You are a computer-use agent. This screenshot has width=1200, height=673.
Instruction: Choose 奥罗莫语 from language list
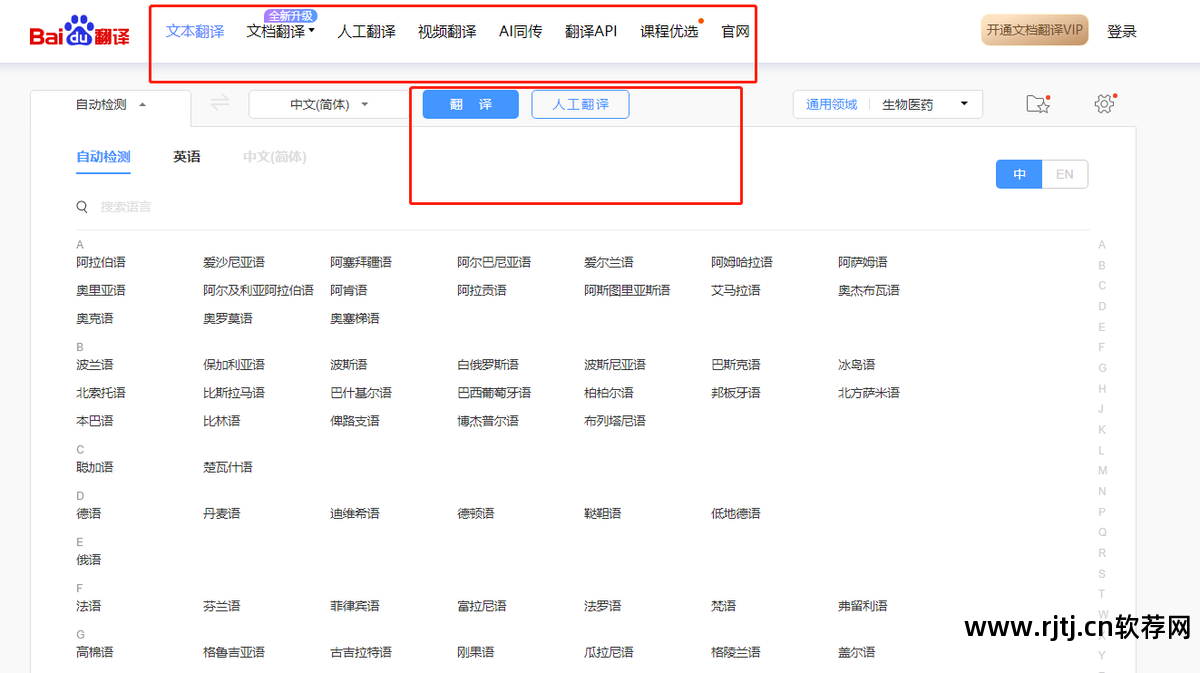click(228, 318)
